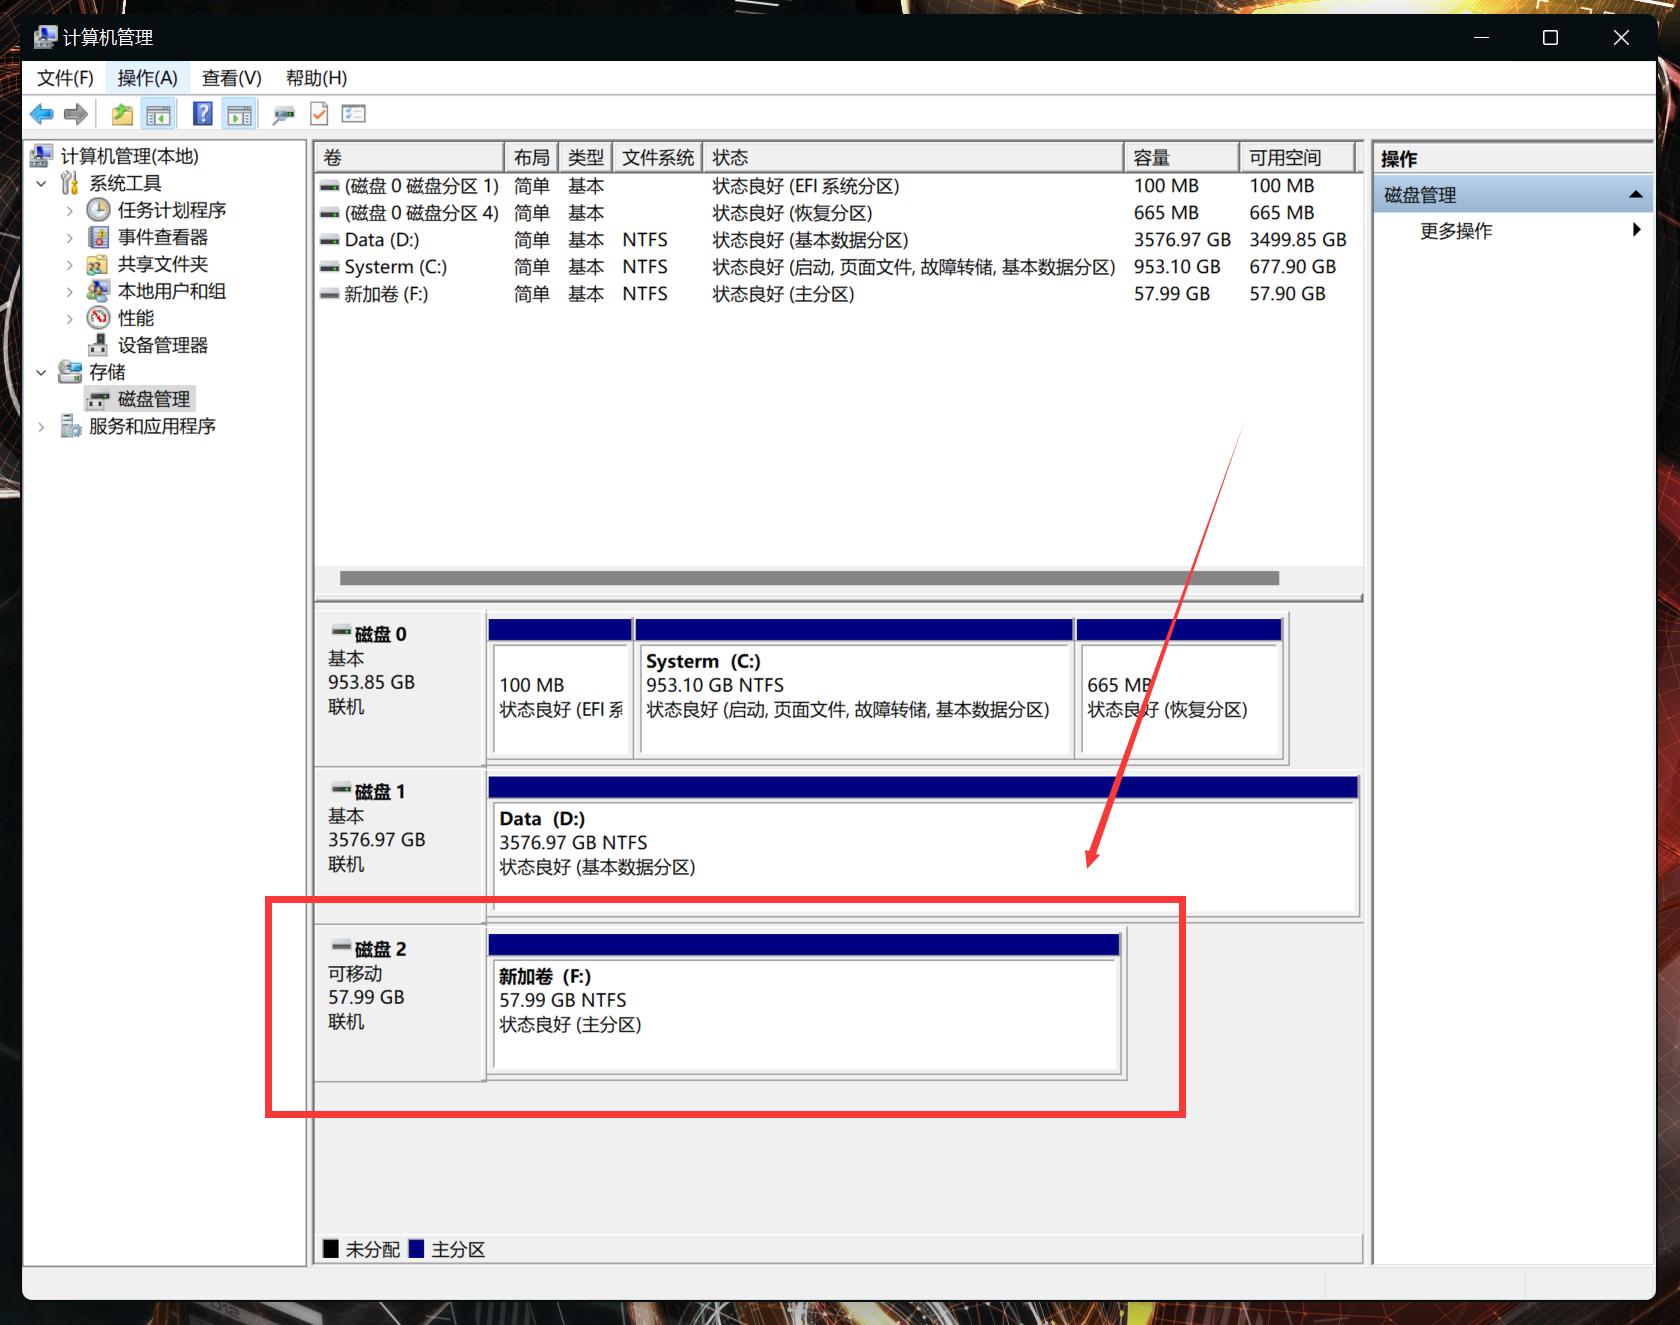Viewport: 1680px width, 1325px height.
Task: Collapse the 系统工具 tree section
Action: [x=42, y=183]
